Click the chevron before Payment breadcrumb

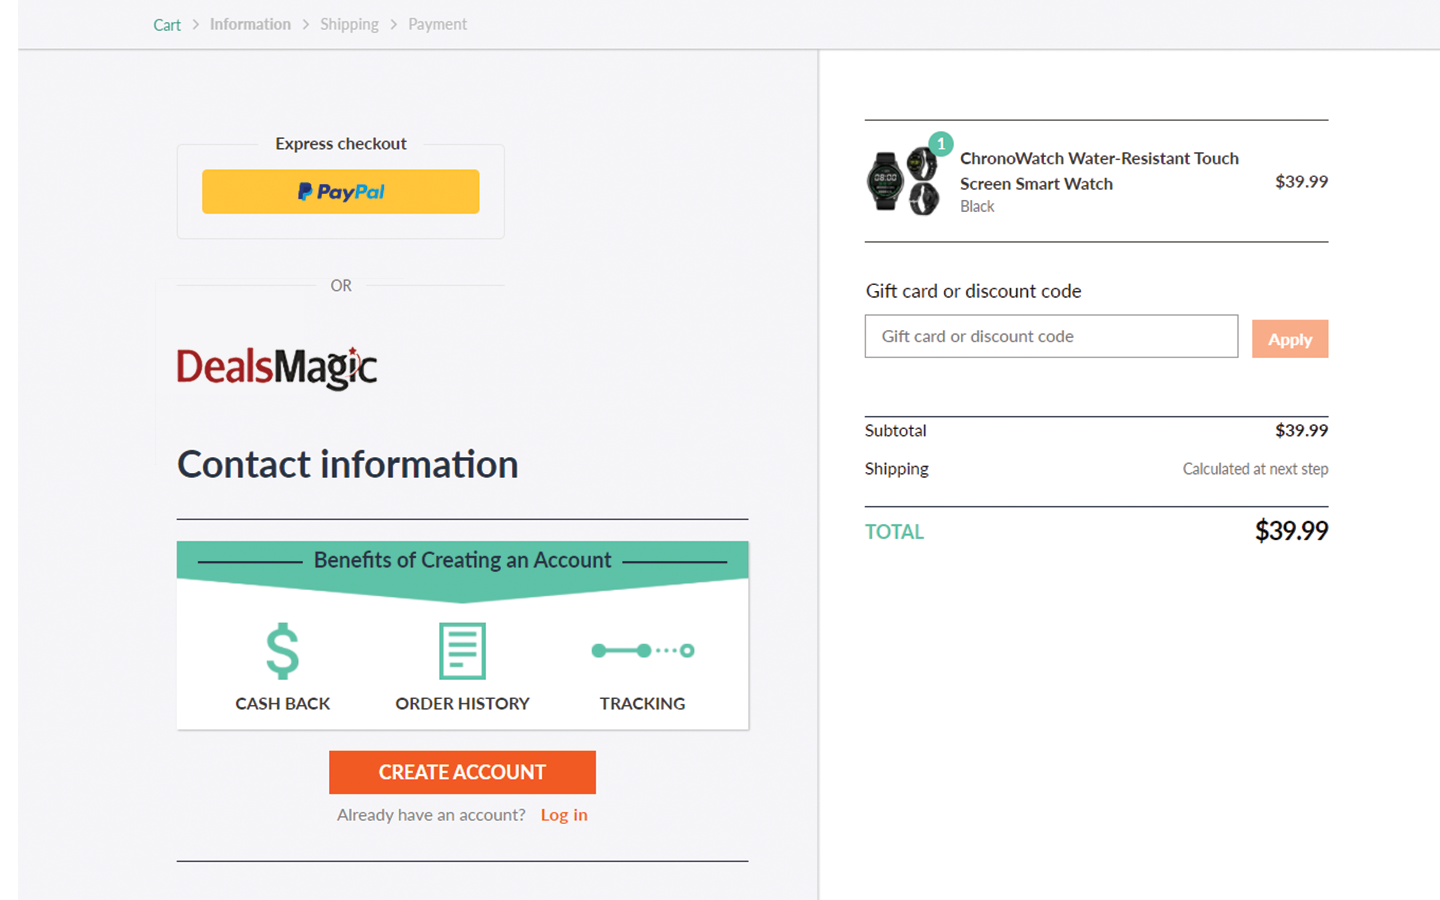[394, 24]
